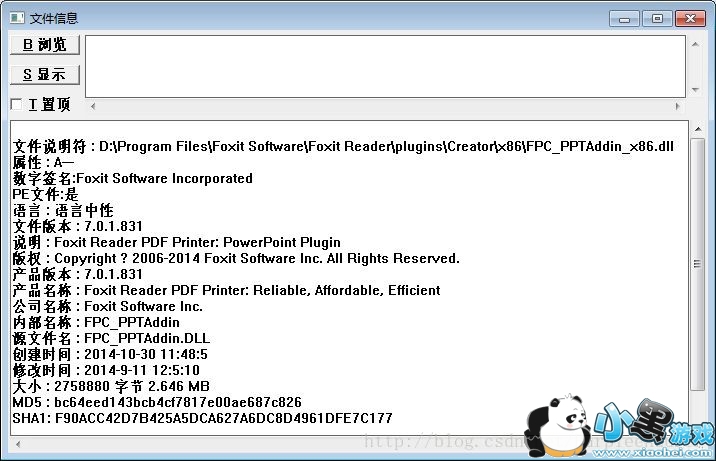Viewport: 716px width, 461px height.
Task: Click the info panel vertical scrollbar thumb
Action: (x=698, y=264)
